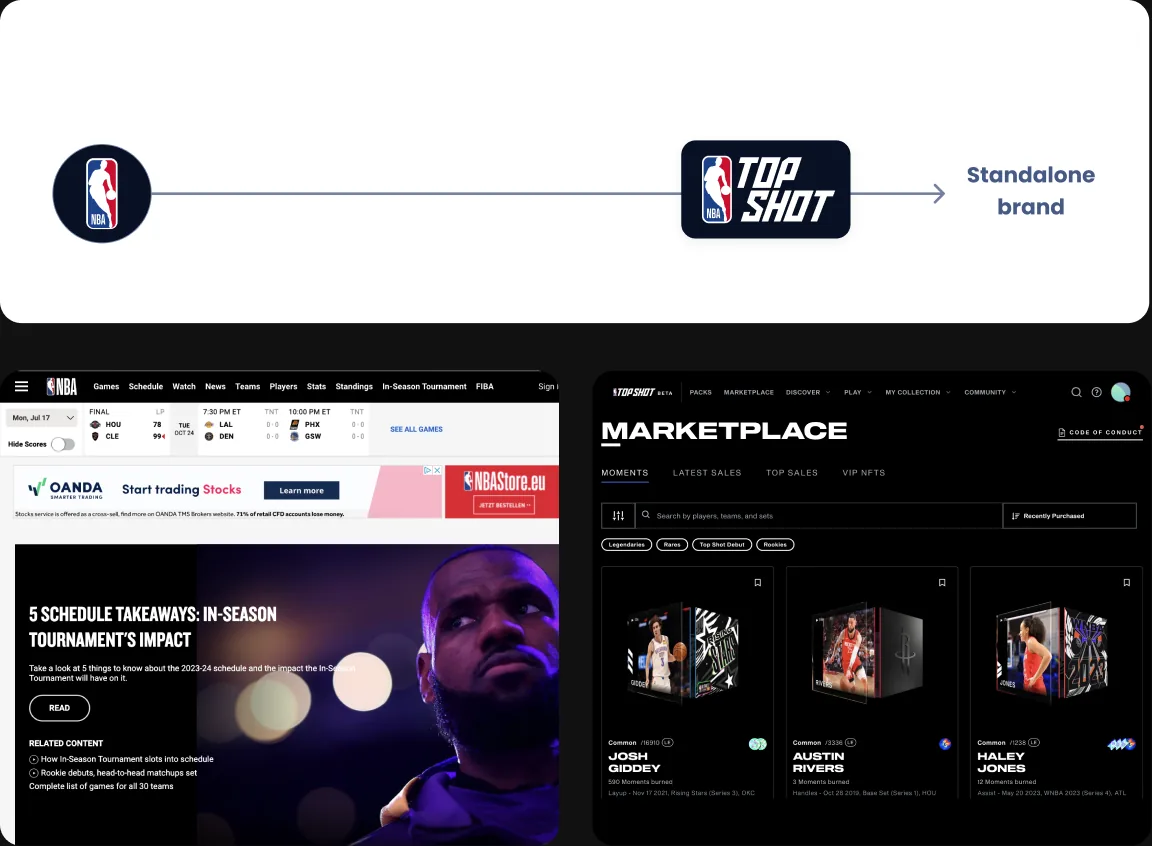
Task: Open search icon in Top Shot header
Action: tap(1076, 392)
